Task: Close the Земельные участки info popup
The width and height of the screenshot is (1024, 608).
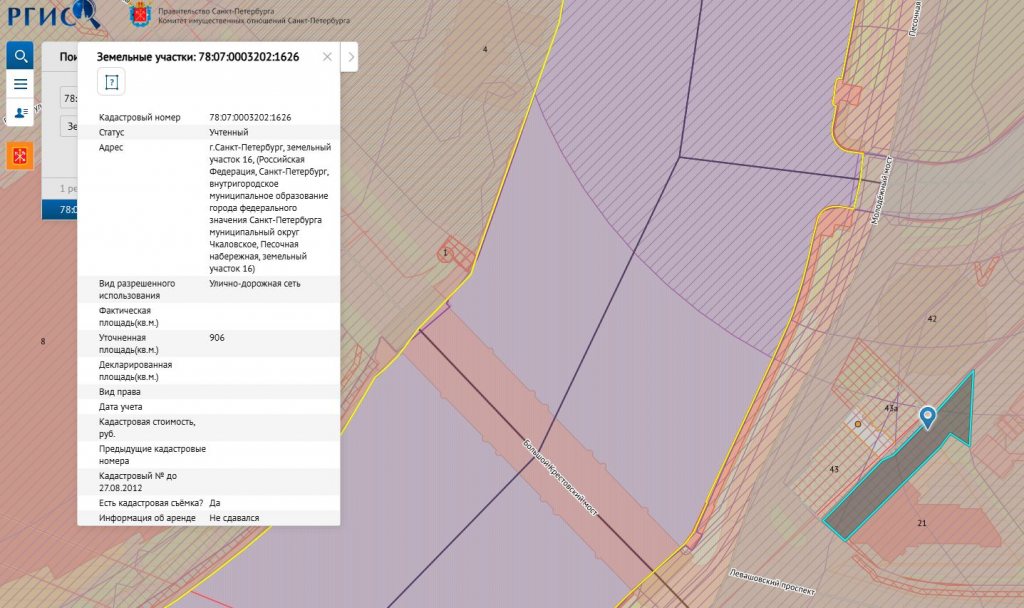Action: pyautogui.click(x=327, y=57)
